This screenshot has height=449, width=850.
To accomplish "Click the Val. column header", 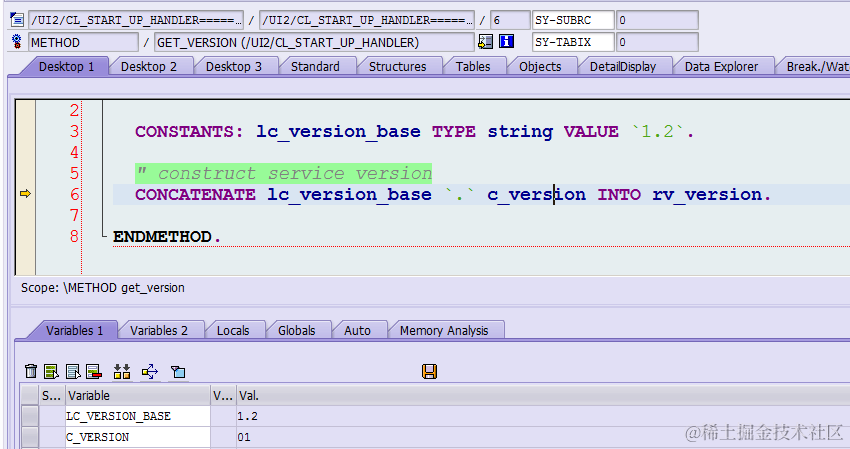I will click(x=543, y=395).
